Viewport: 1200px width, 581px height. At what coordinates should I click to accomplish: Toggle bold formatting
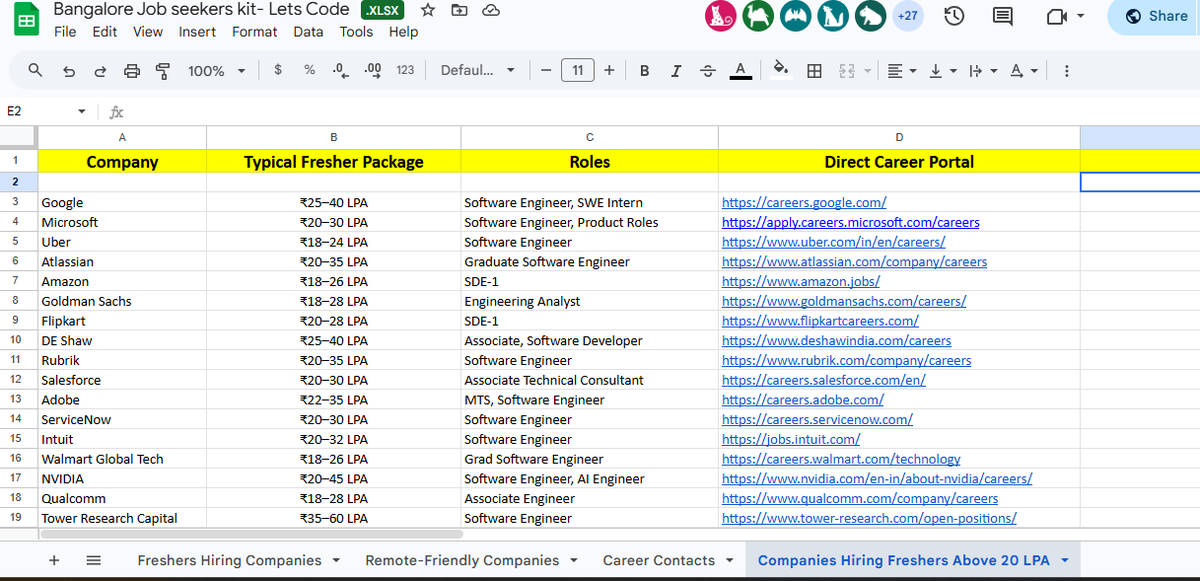point(644,70)
